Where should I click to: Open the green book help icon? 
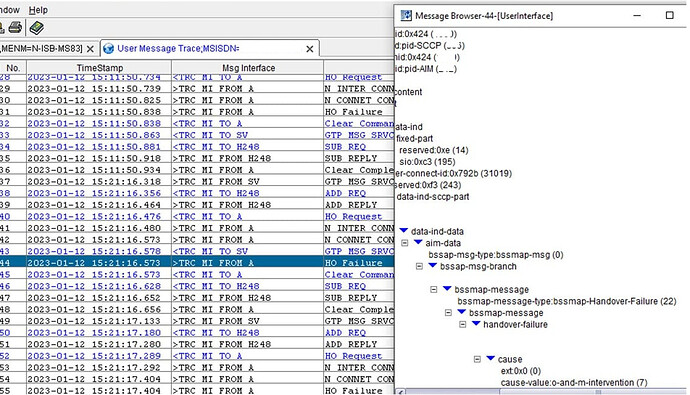37,28
